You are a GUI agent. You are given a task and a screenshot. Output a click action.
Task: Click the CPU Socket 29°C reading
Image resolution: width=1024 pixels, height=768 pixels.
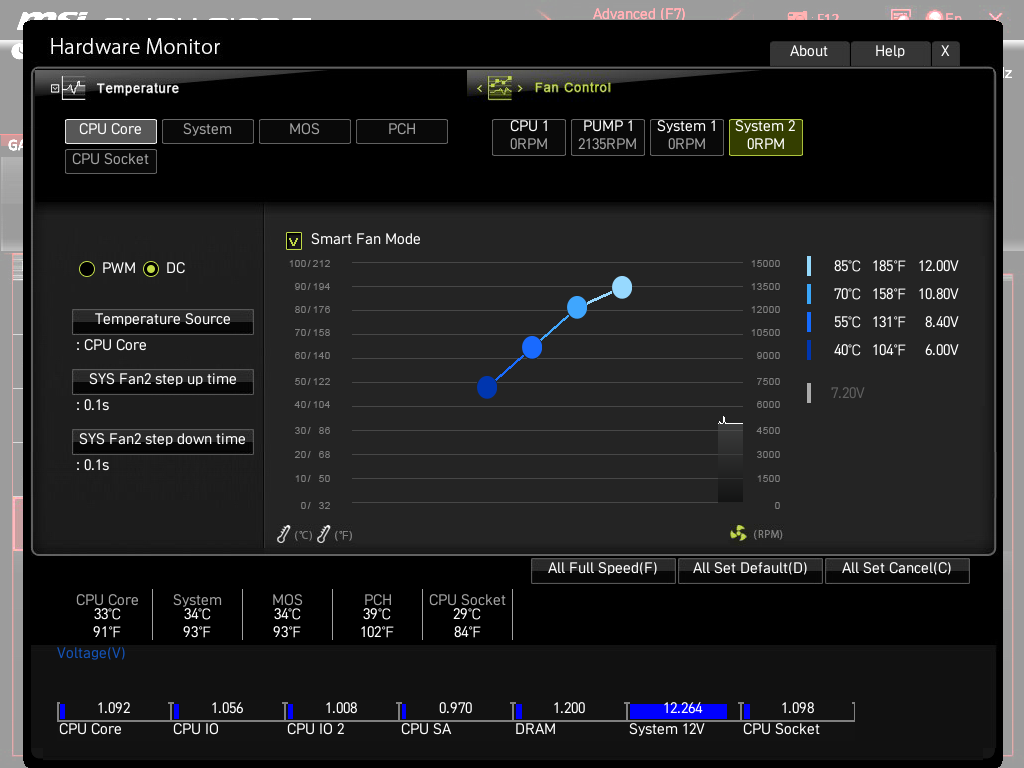[467, 615]
